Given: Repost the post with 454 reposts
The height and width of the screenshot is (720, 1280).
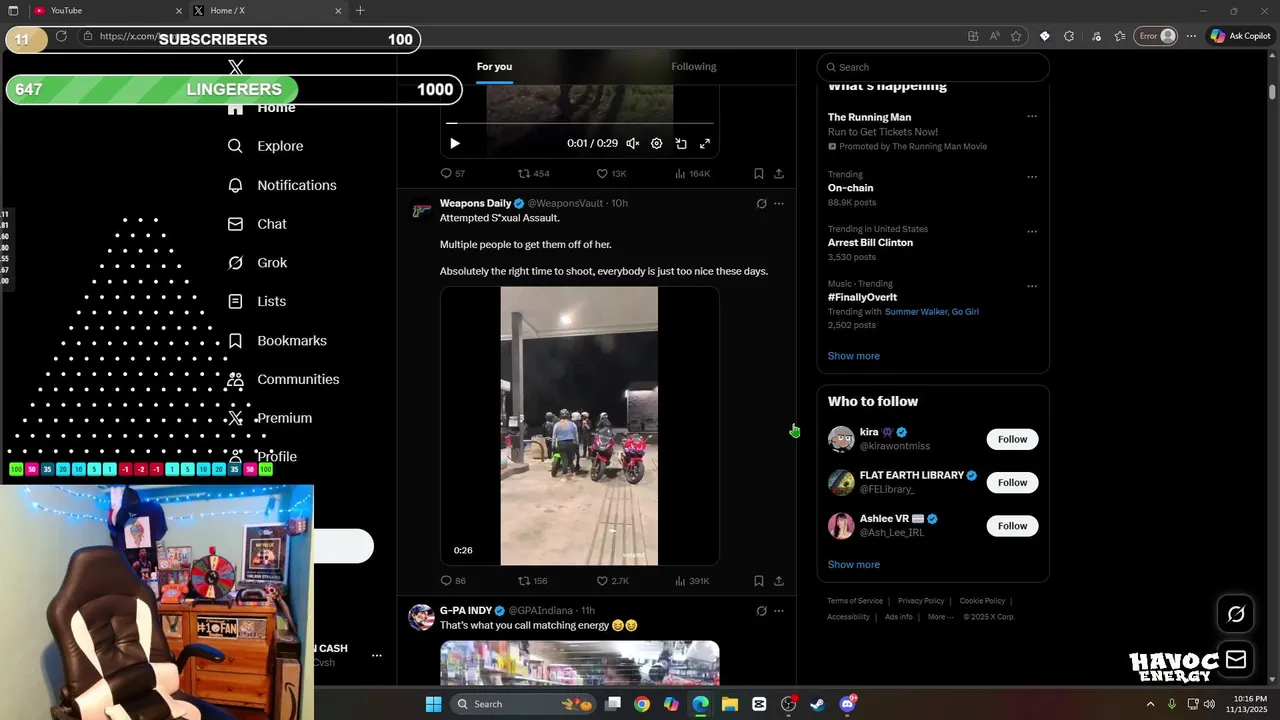Looking at the screenshot, I should pos(533,174).
